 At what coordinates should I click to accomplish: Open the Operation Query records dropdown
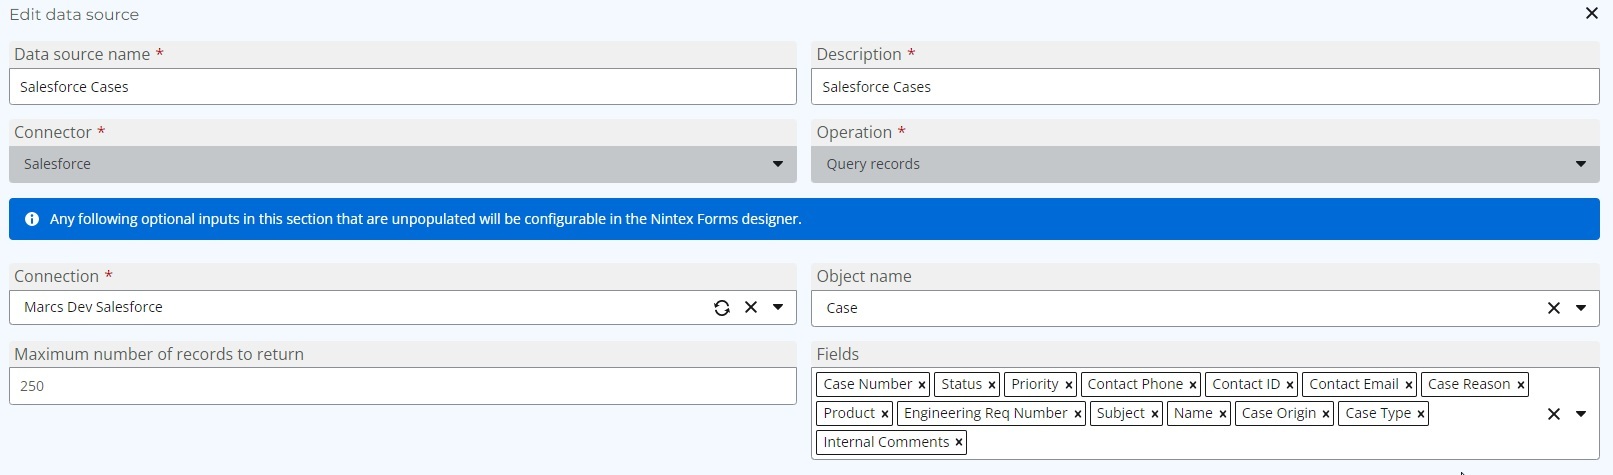pyautogui.click(x=1581, y=164)
